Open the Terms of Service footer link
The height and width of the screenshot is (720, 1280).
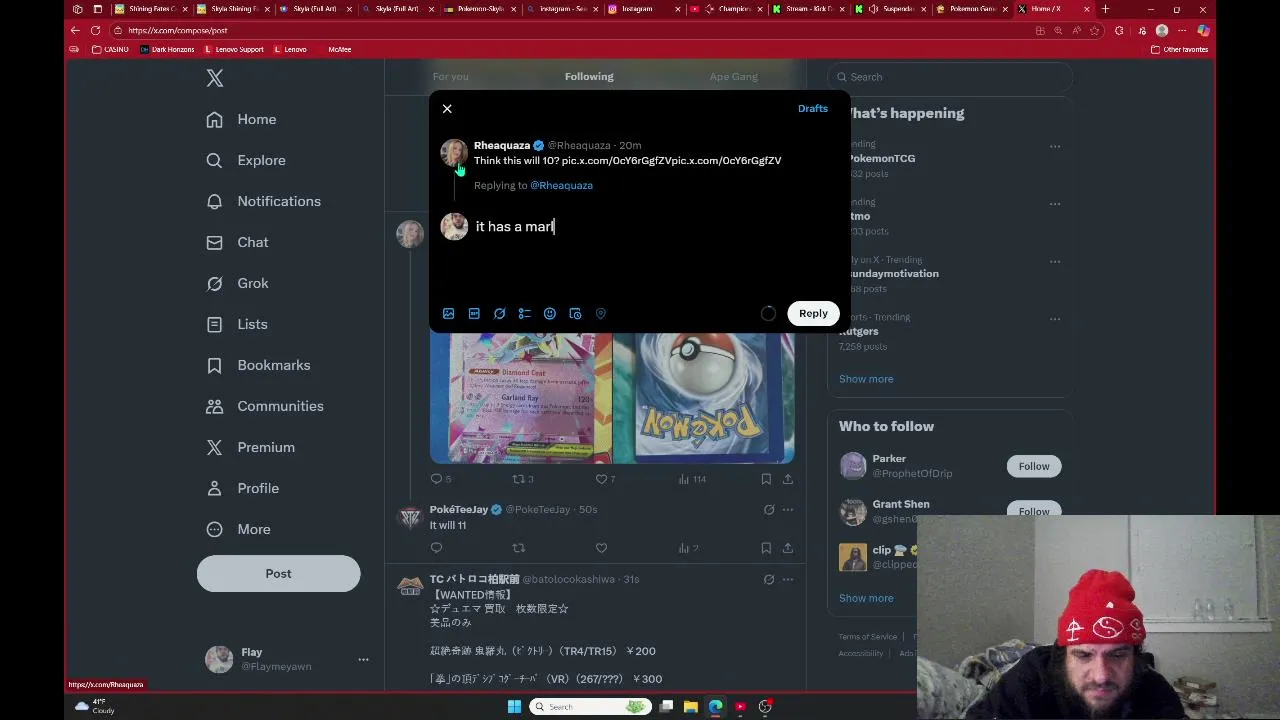point(867,637)
